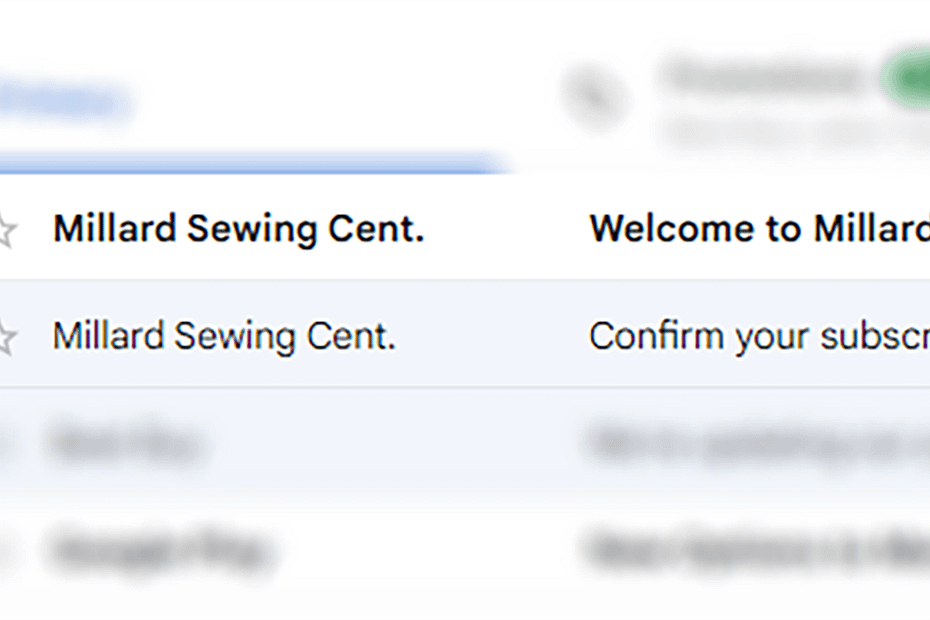Click the sender name in the fourth blurred row
This screenshot has height=620, width=930.
click(160, 548)
